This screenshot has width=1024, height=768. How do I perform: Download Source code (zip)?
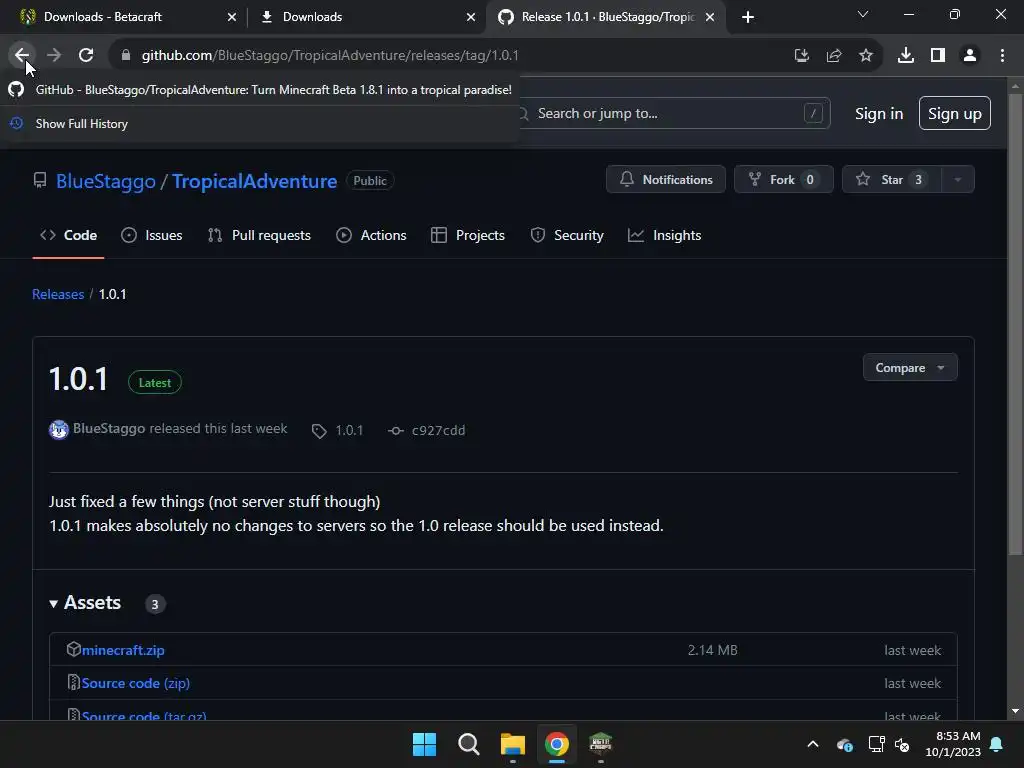[x=136, y=683]
